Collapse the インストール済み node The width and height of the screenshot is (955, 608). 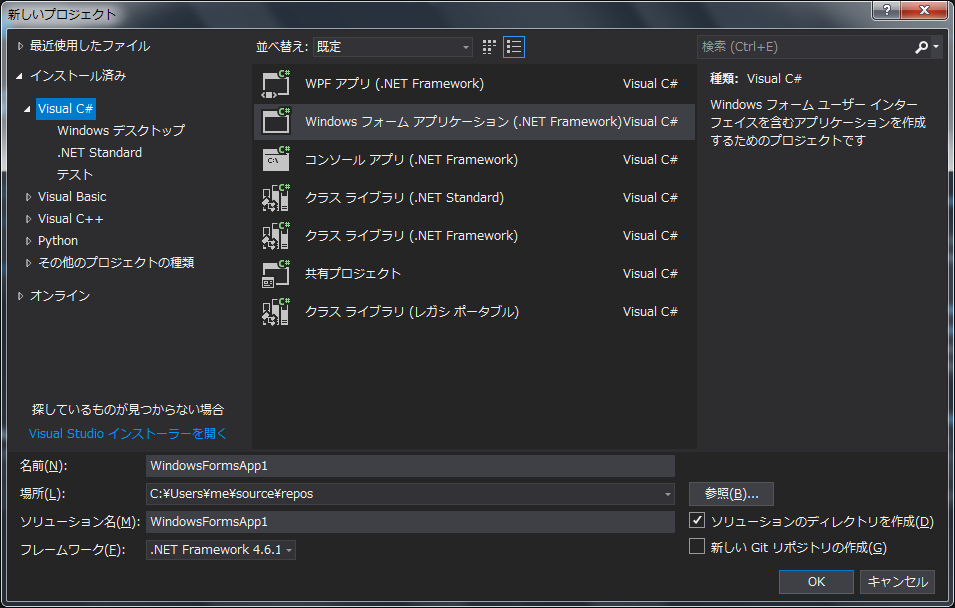[x=19, y=76]
